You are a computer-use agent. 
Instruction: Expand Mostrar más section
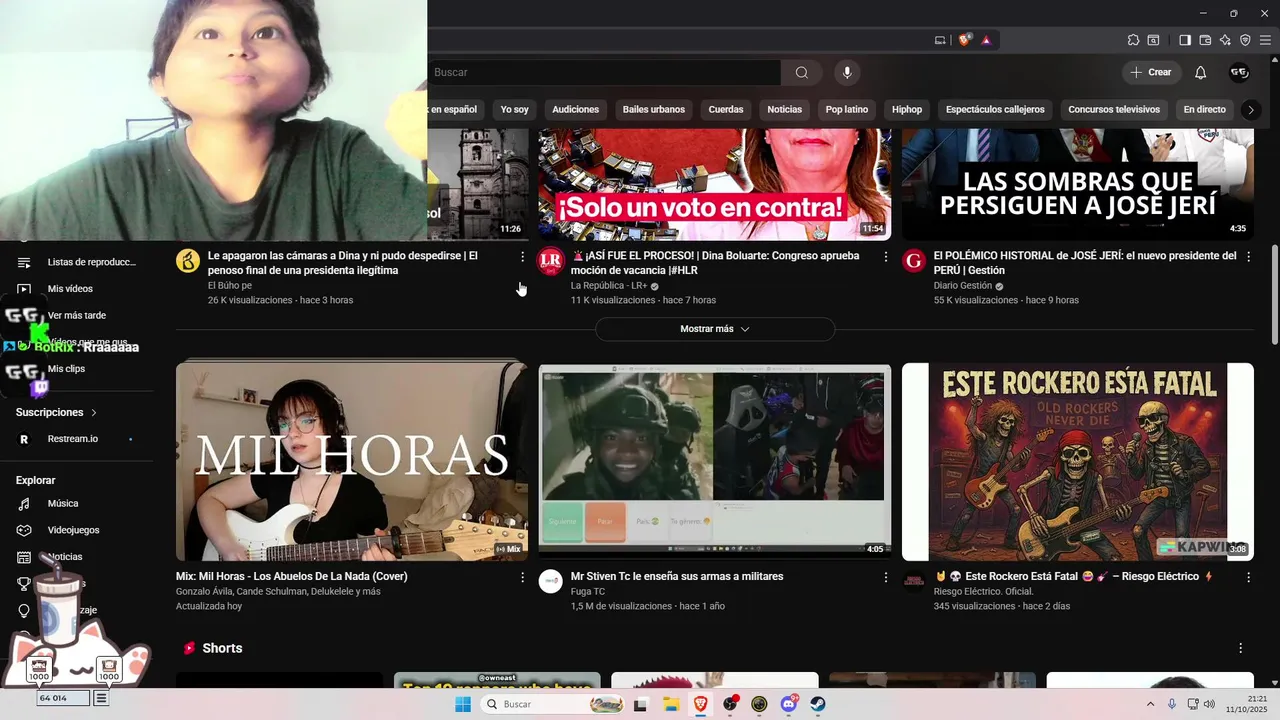(x=715, y=329)
